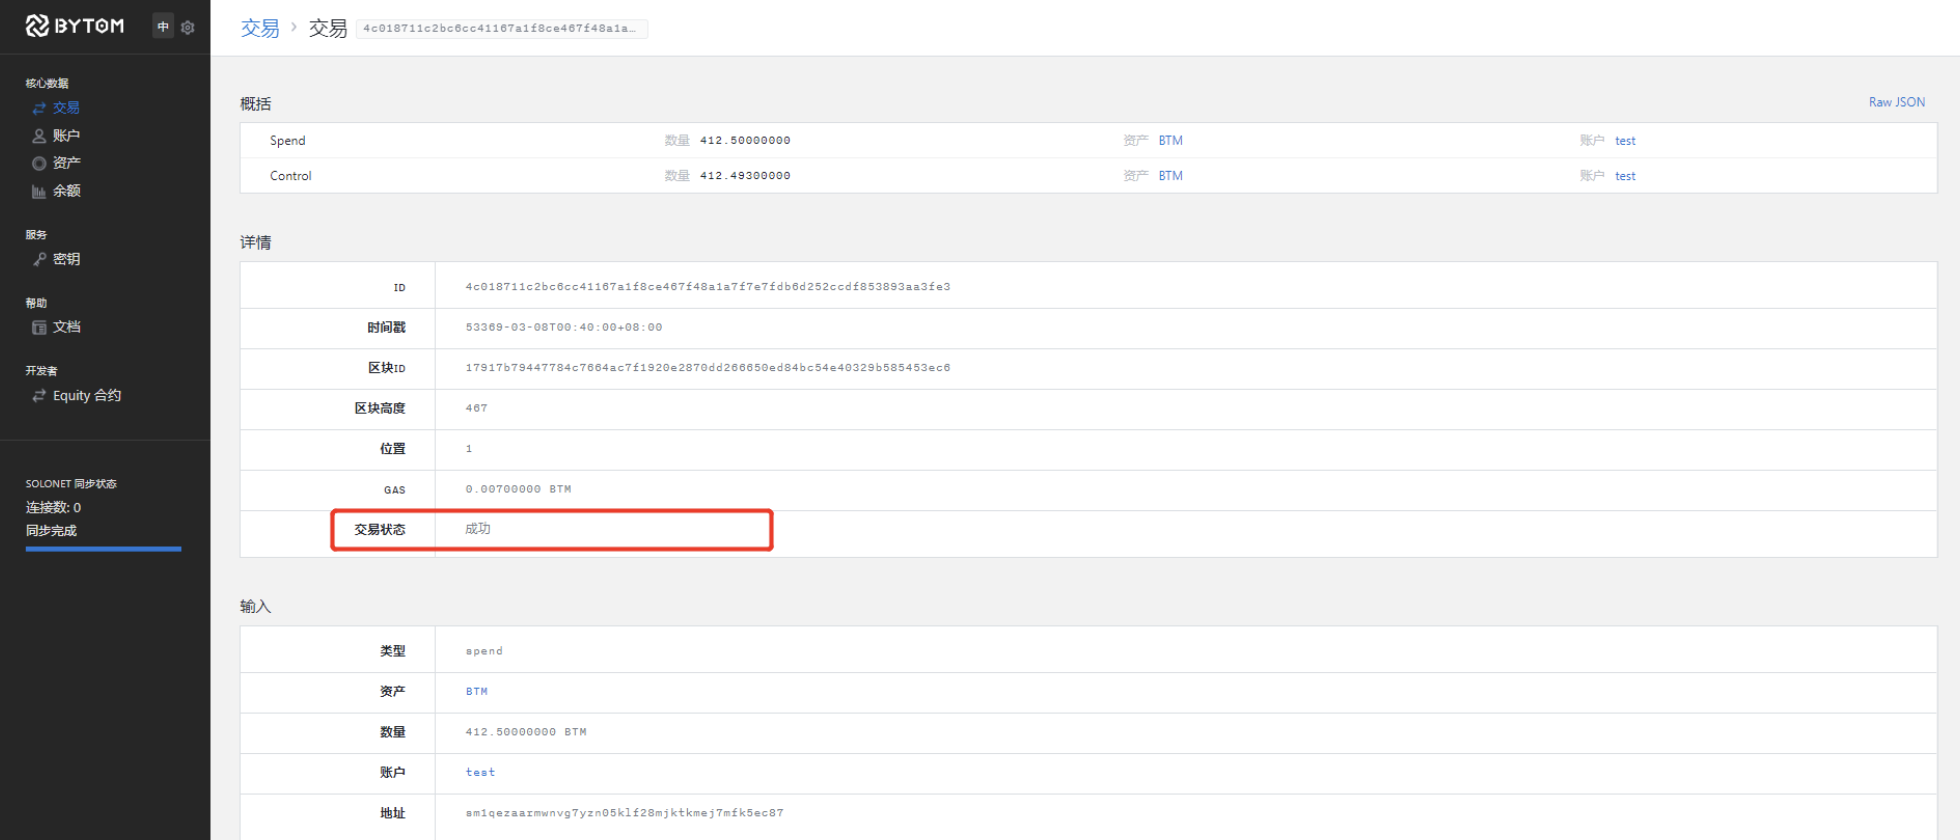Go back via the 交易 breadcrumb link
This screenshot has width=1960, height=840.
coord(260,28)
